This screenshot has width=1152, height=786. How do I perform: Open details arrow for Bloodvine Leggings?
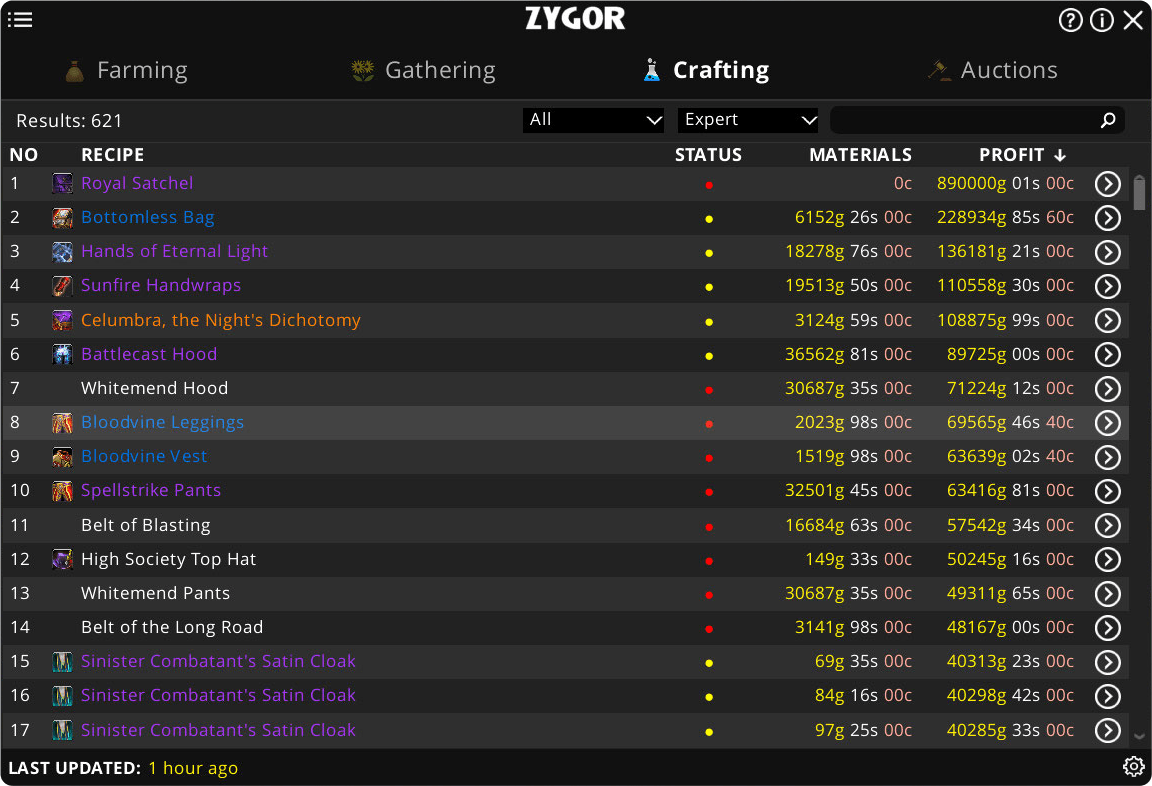pos(1107,422)
